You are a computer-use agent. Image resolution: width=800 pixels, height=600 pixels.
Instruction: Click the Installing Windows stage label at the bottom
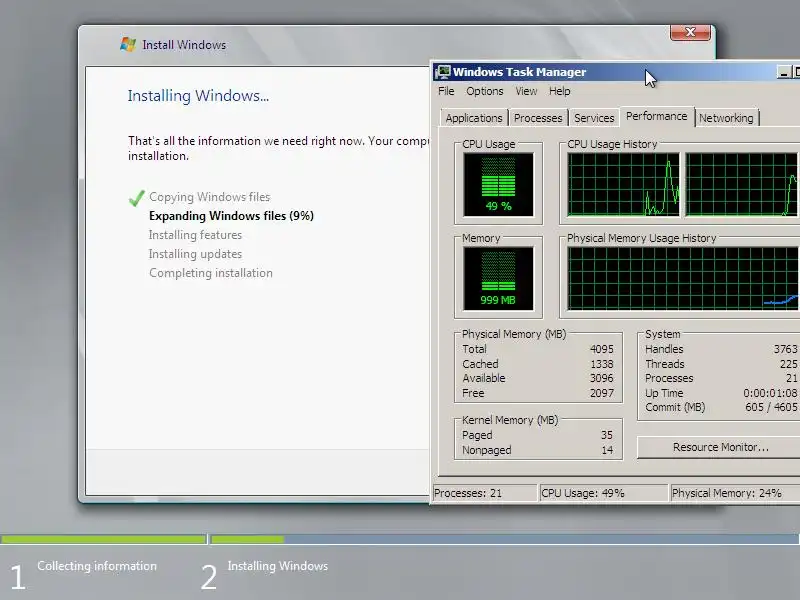point(278,566)
